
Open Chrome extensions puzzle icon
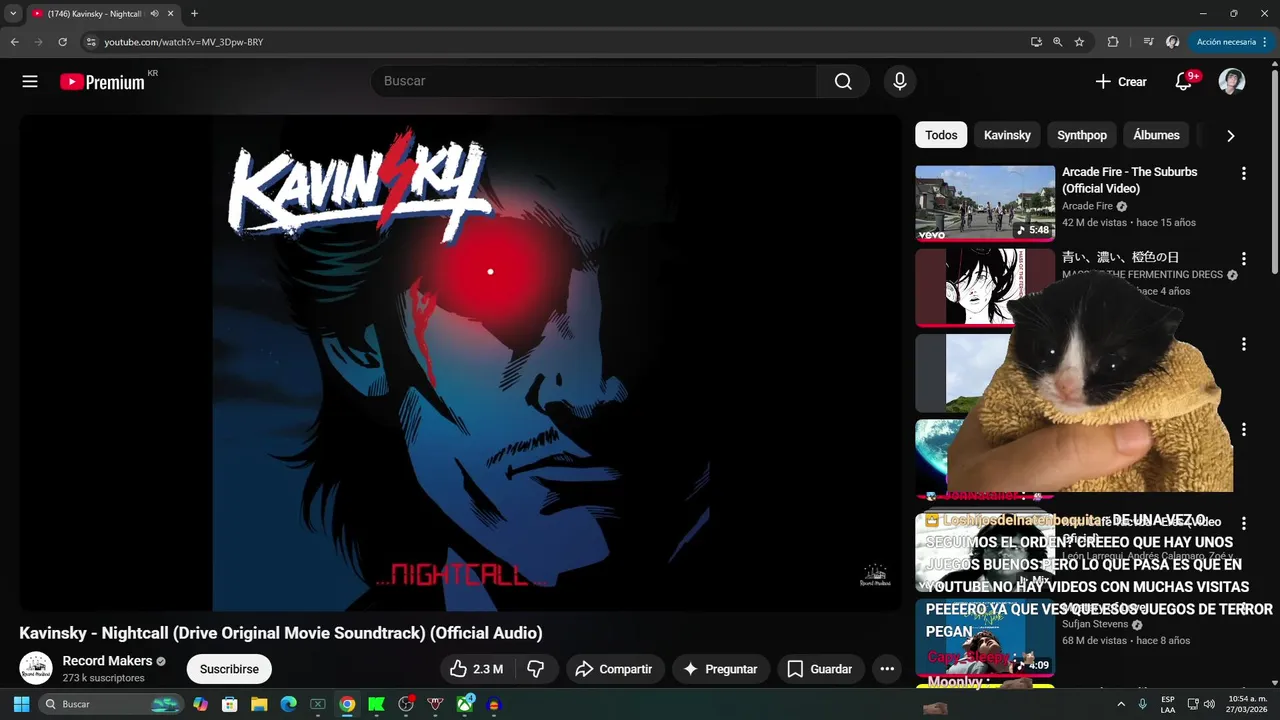click(1112, 42)
